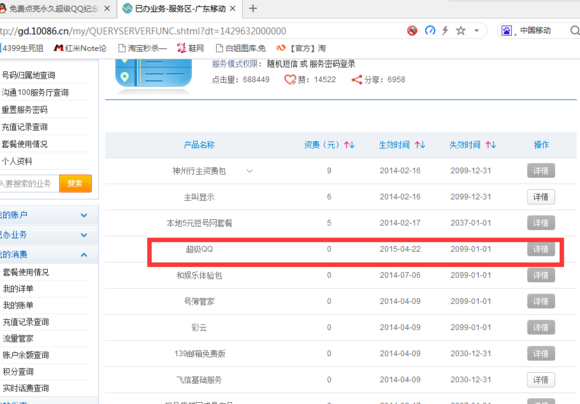The height and width of the screenshot is (404, 580).
Task: Click 详情 for 彩云
Action: pos(541,327)
